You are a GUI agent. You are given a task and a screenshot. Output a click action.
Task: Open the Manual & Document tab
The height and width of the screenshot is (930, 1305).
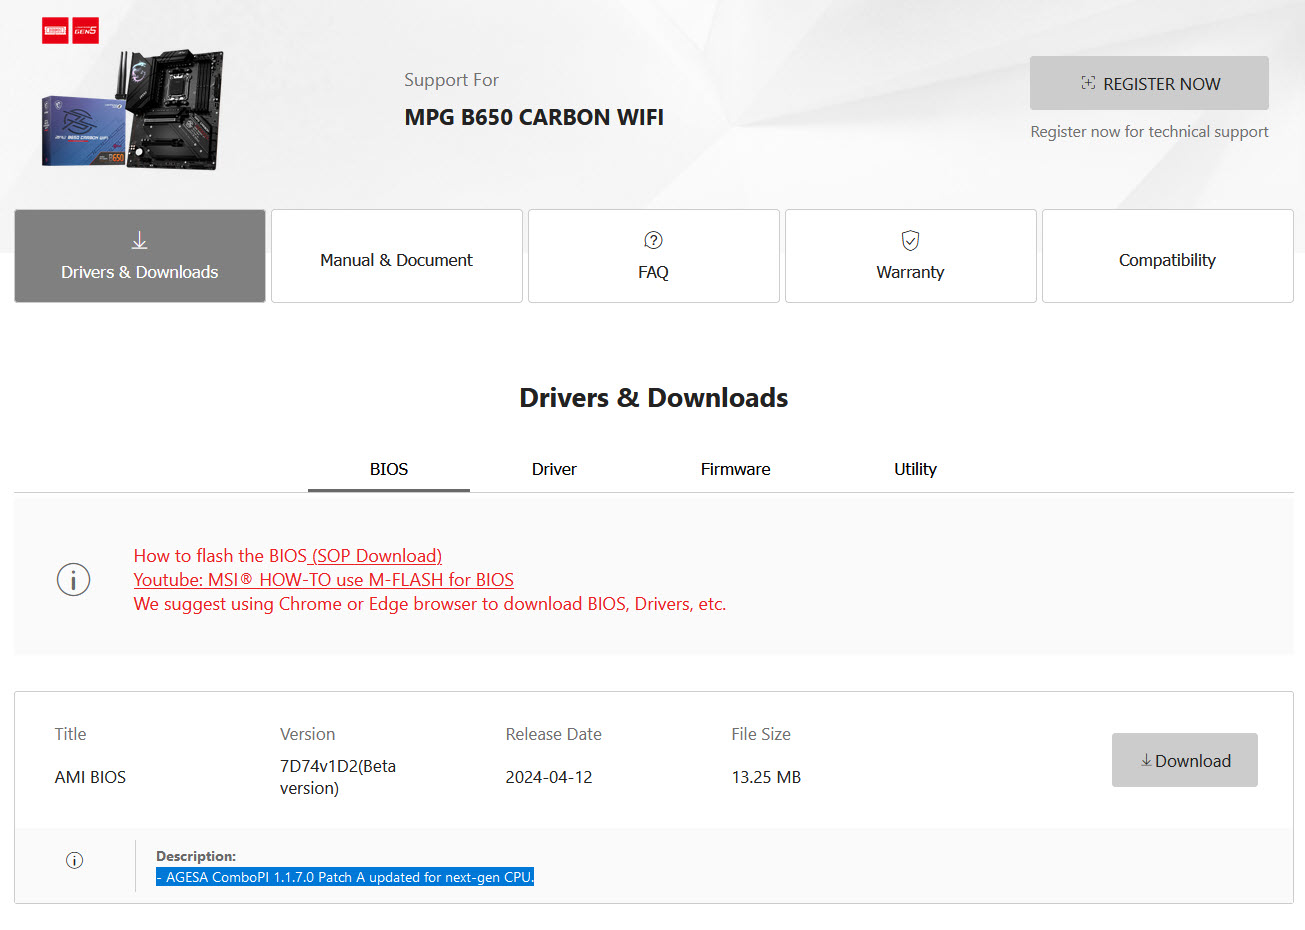397,256
